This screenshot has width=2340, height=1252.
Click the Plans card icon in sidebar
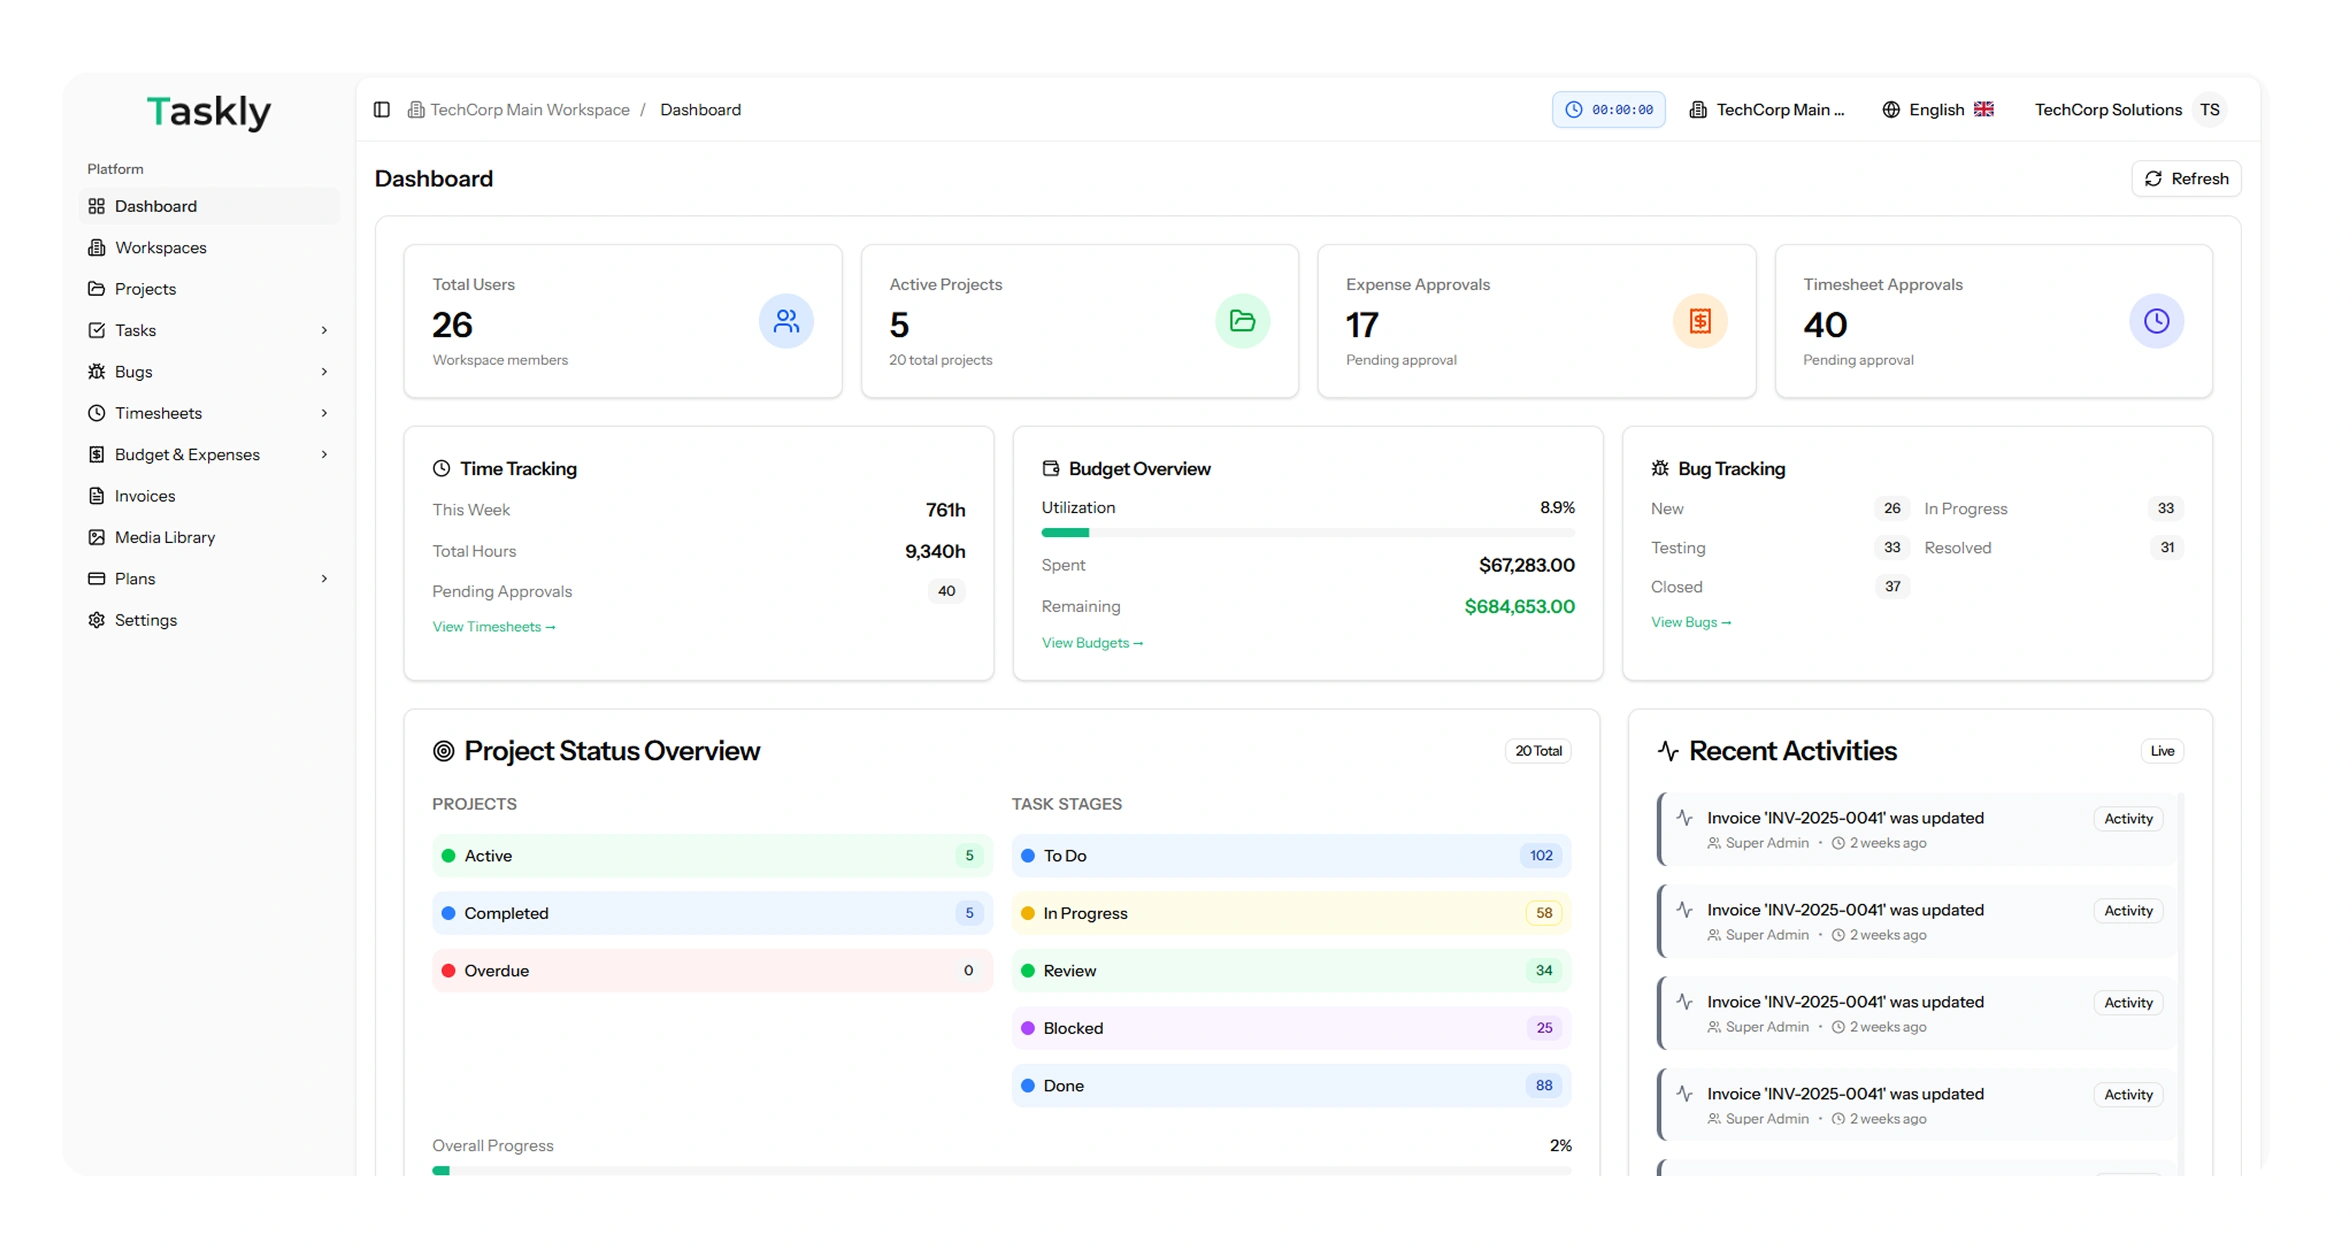tap(96, 578)
